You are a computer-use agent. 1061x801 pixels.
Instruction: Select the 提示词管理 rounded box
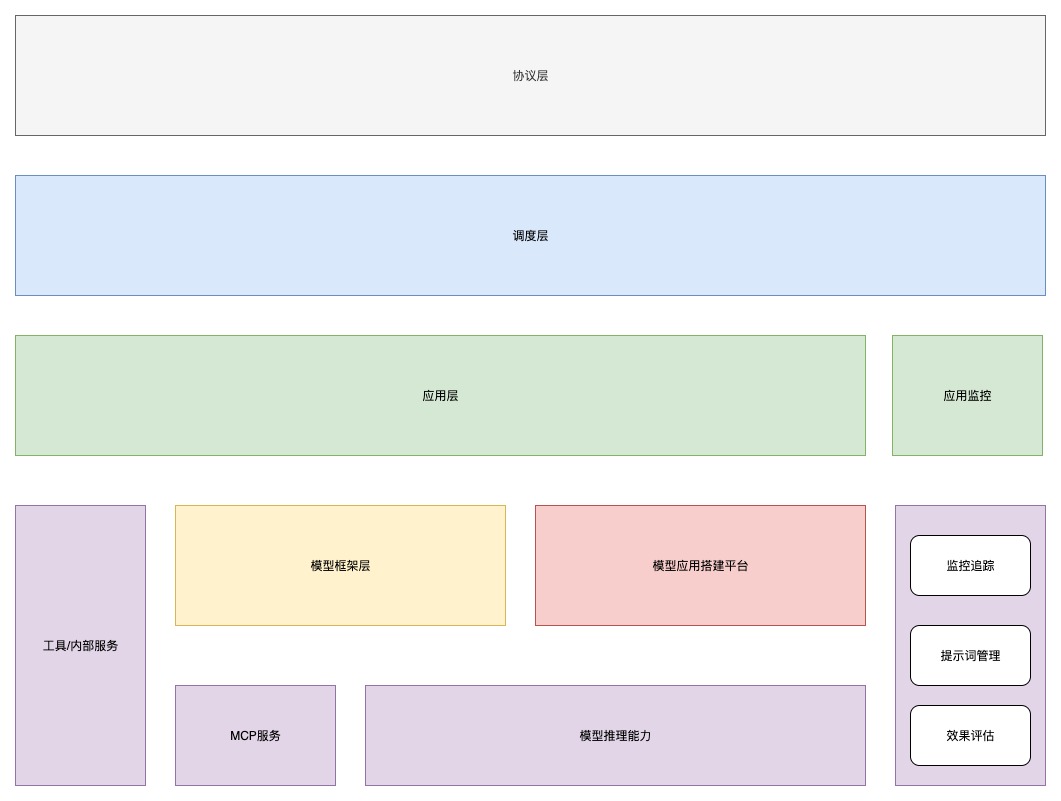(x=970, y=655)
